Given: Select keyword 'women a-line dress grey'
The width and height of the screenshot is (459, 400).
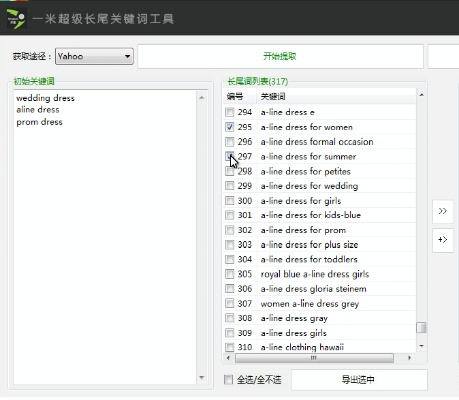Looking at the screenshot, I should click(310, 304).
